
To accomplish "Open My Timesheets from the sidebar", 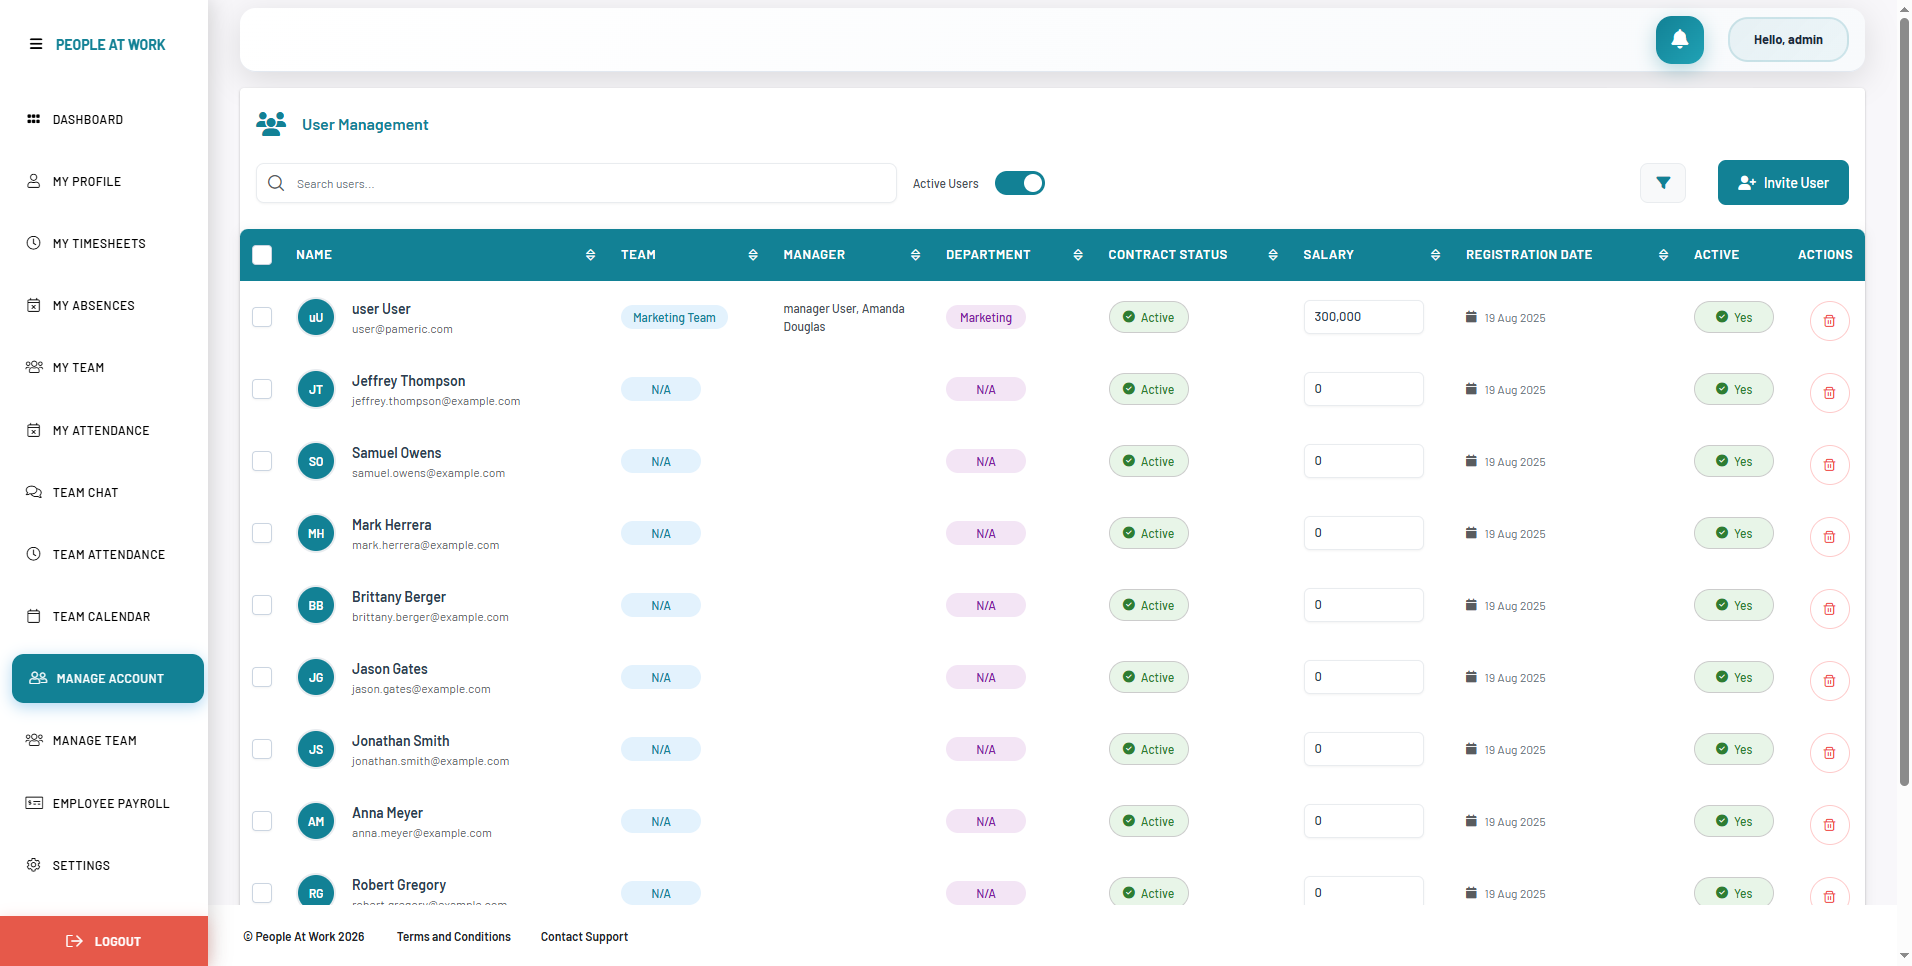I will click(99, 244).
